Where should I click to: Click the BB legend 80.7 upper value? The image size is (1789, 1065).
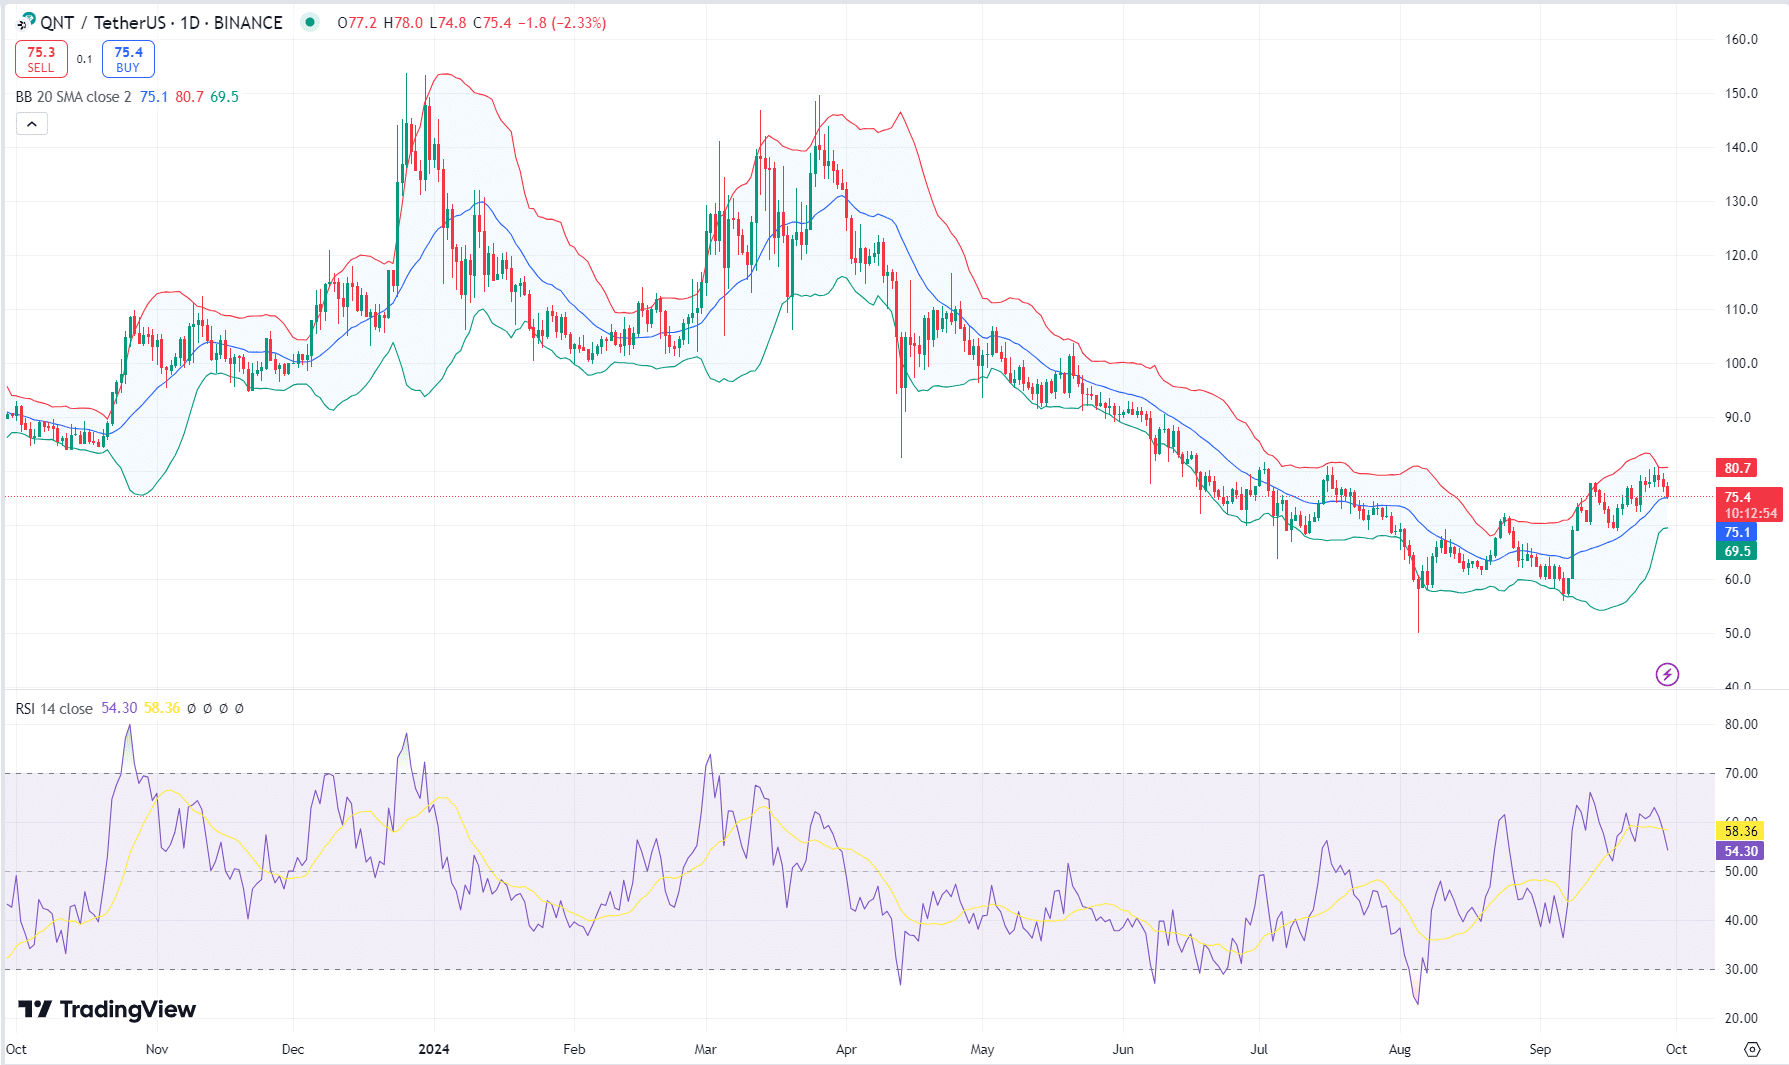pos(189,97)
